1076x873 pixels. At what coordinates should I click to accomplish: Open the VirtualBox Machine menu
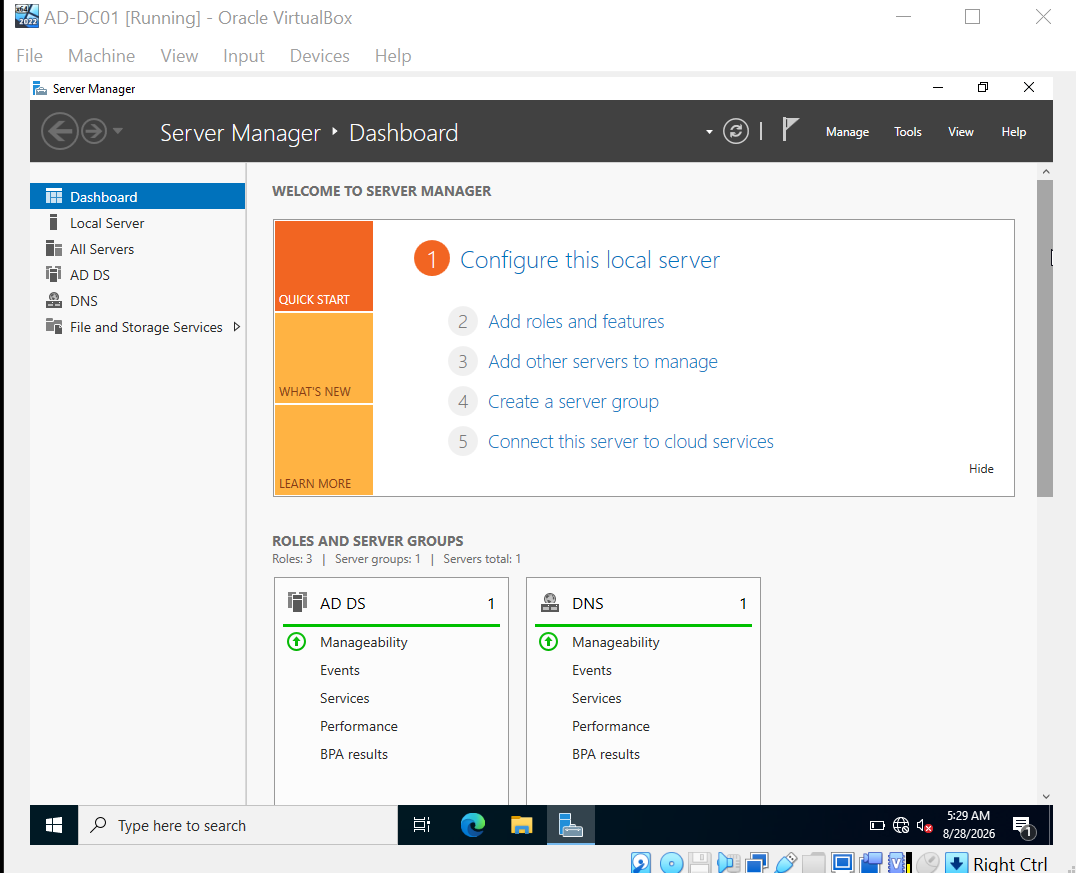tap(102, 56)
